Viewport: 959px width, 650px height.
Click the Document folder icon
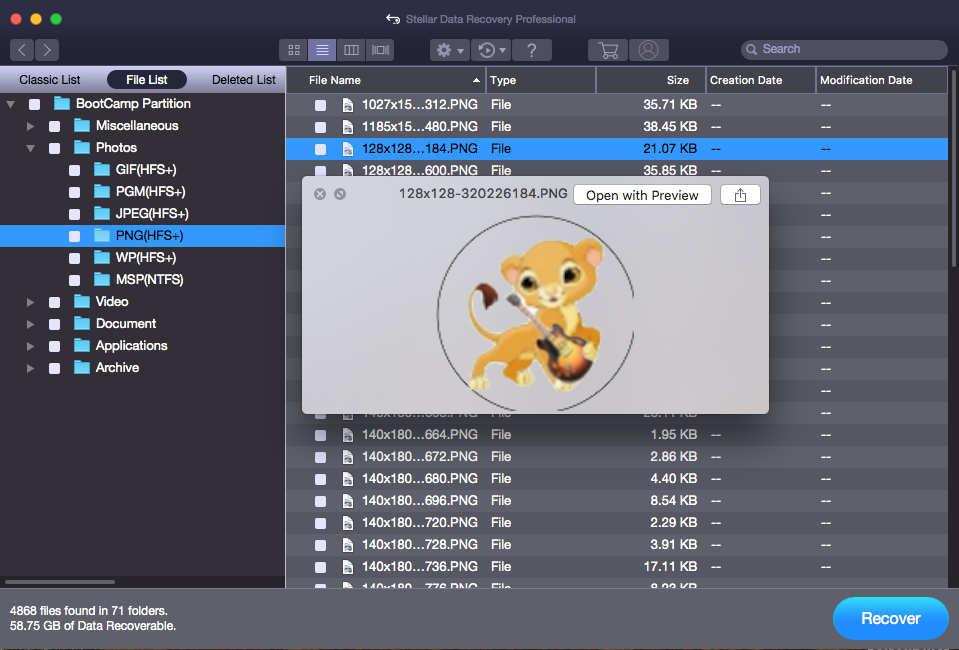(82, 323)
